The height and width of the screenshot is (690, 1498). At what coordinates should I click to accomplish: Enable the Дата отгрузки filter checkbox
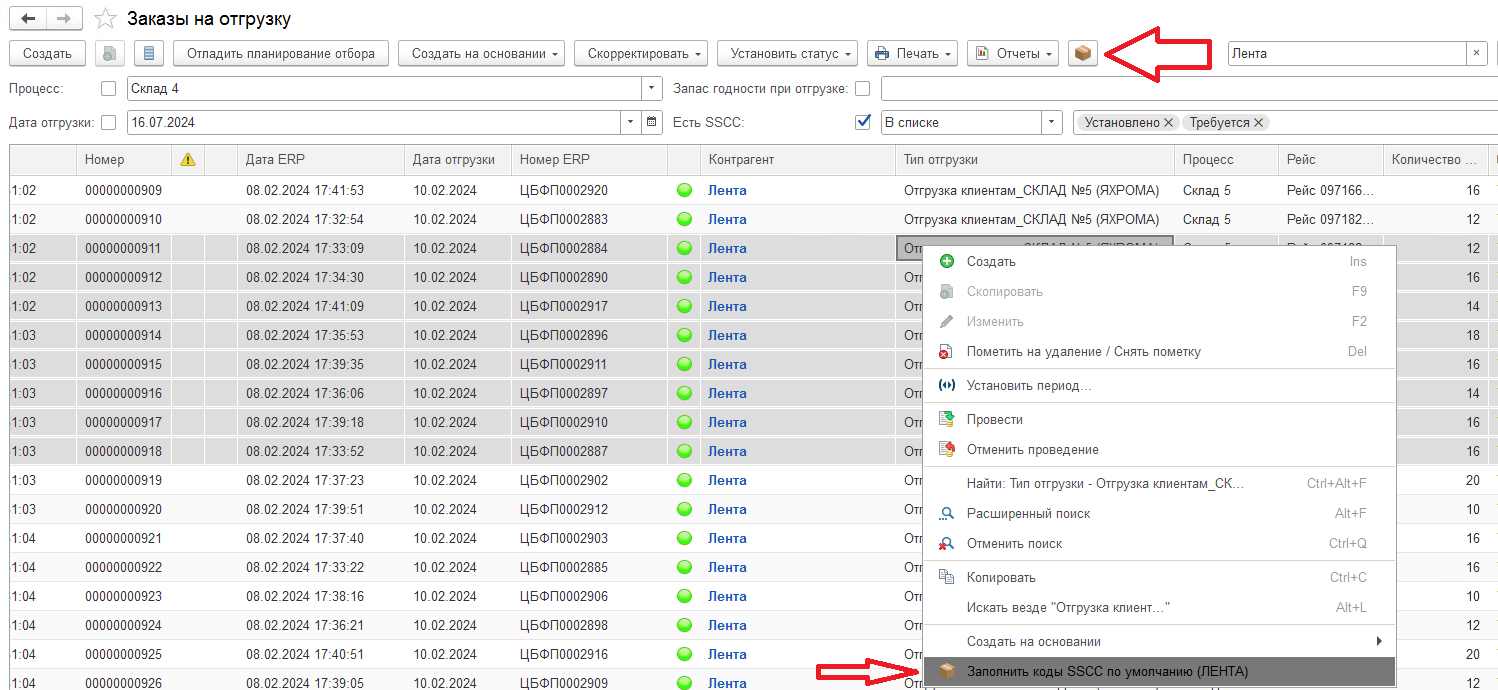109,122
